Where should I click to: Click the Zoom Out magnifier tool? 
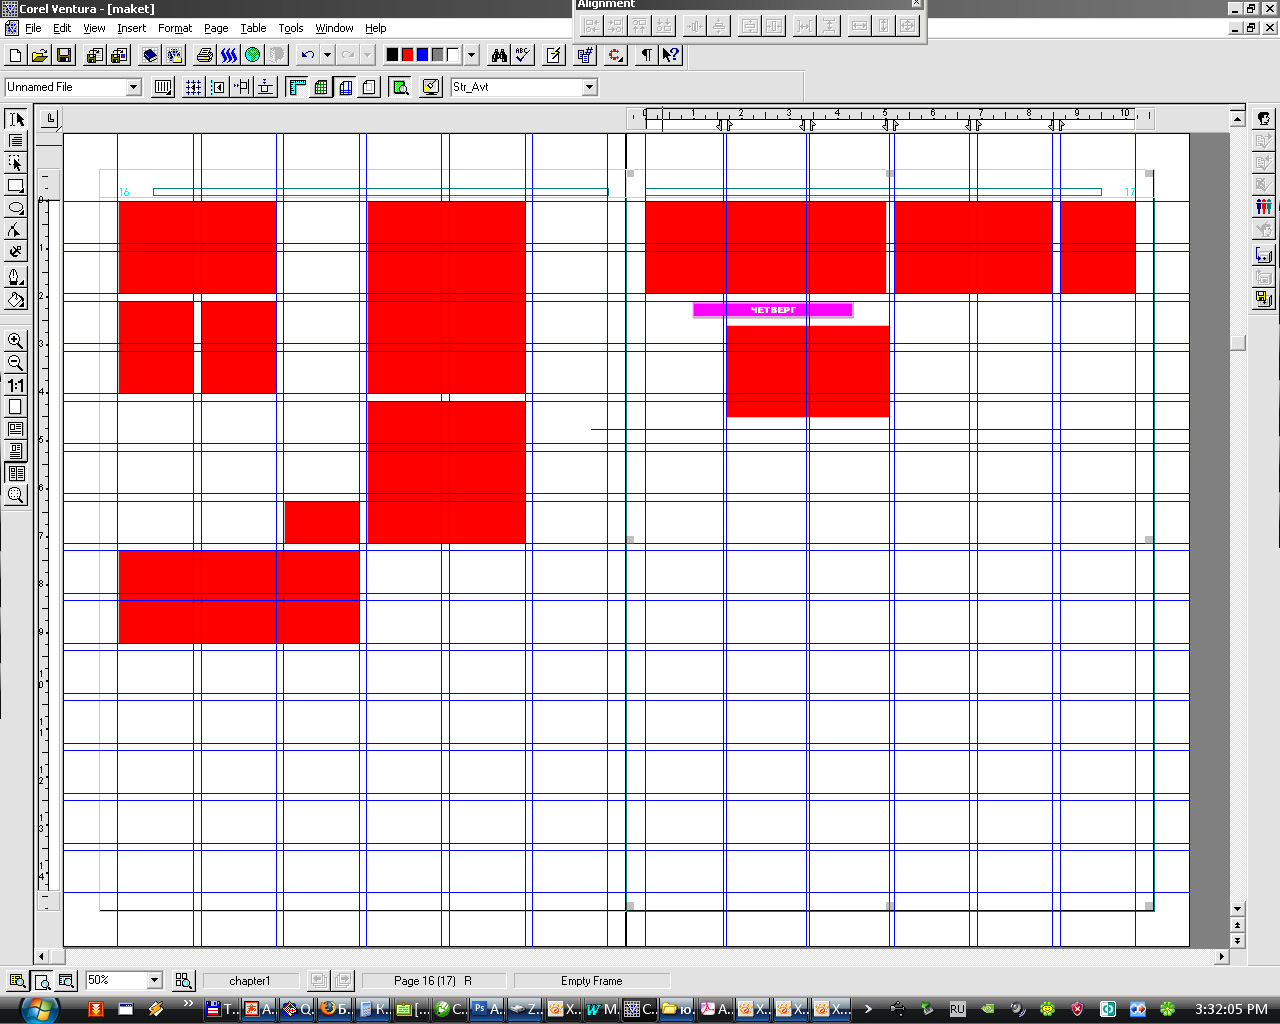[16, 363]
